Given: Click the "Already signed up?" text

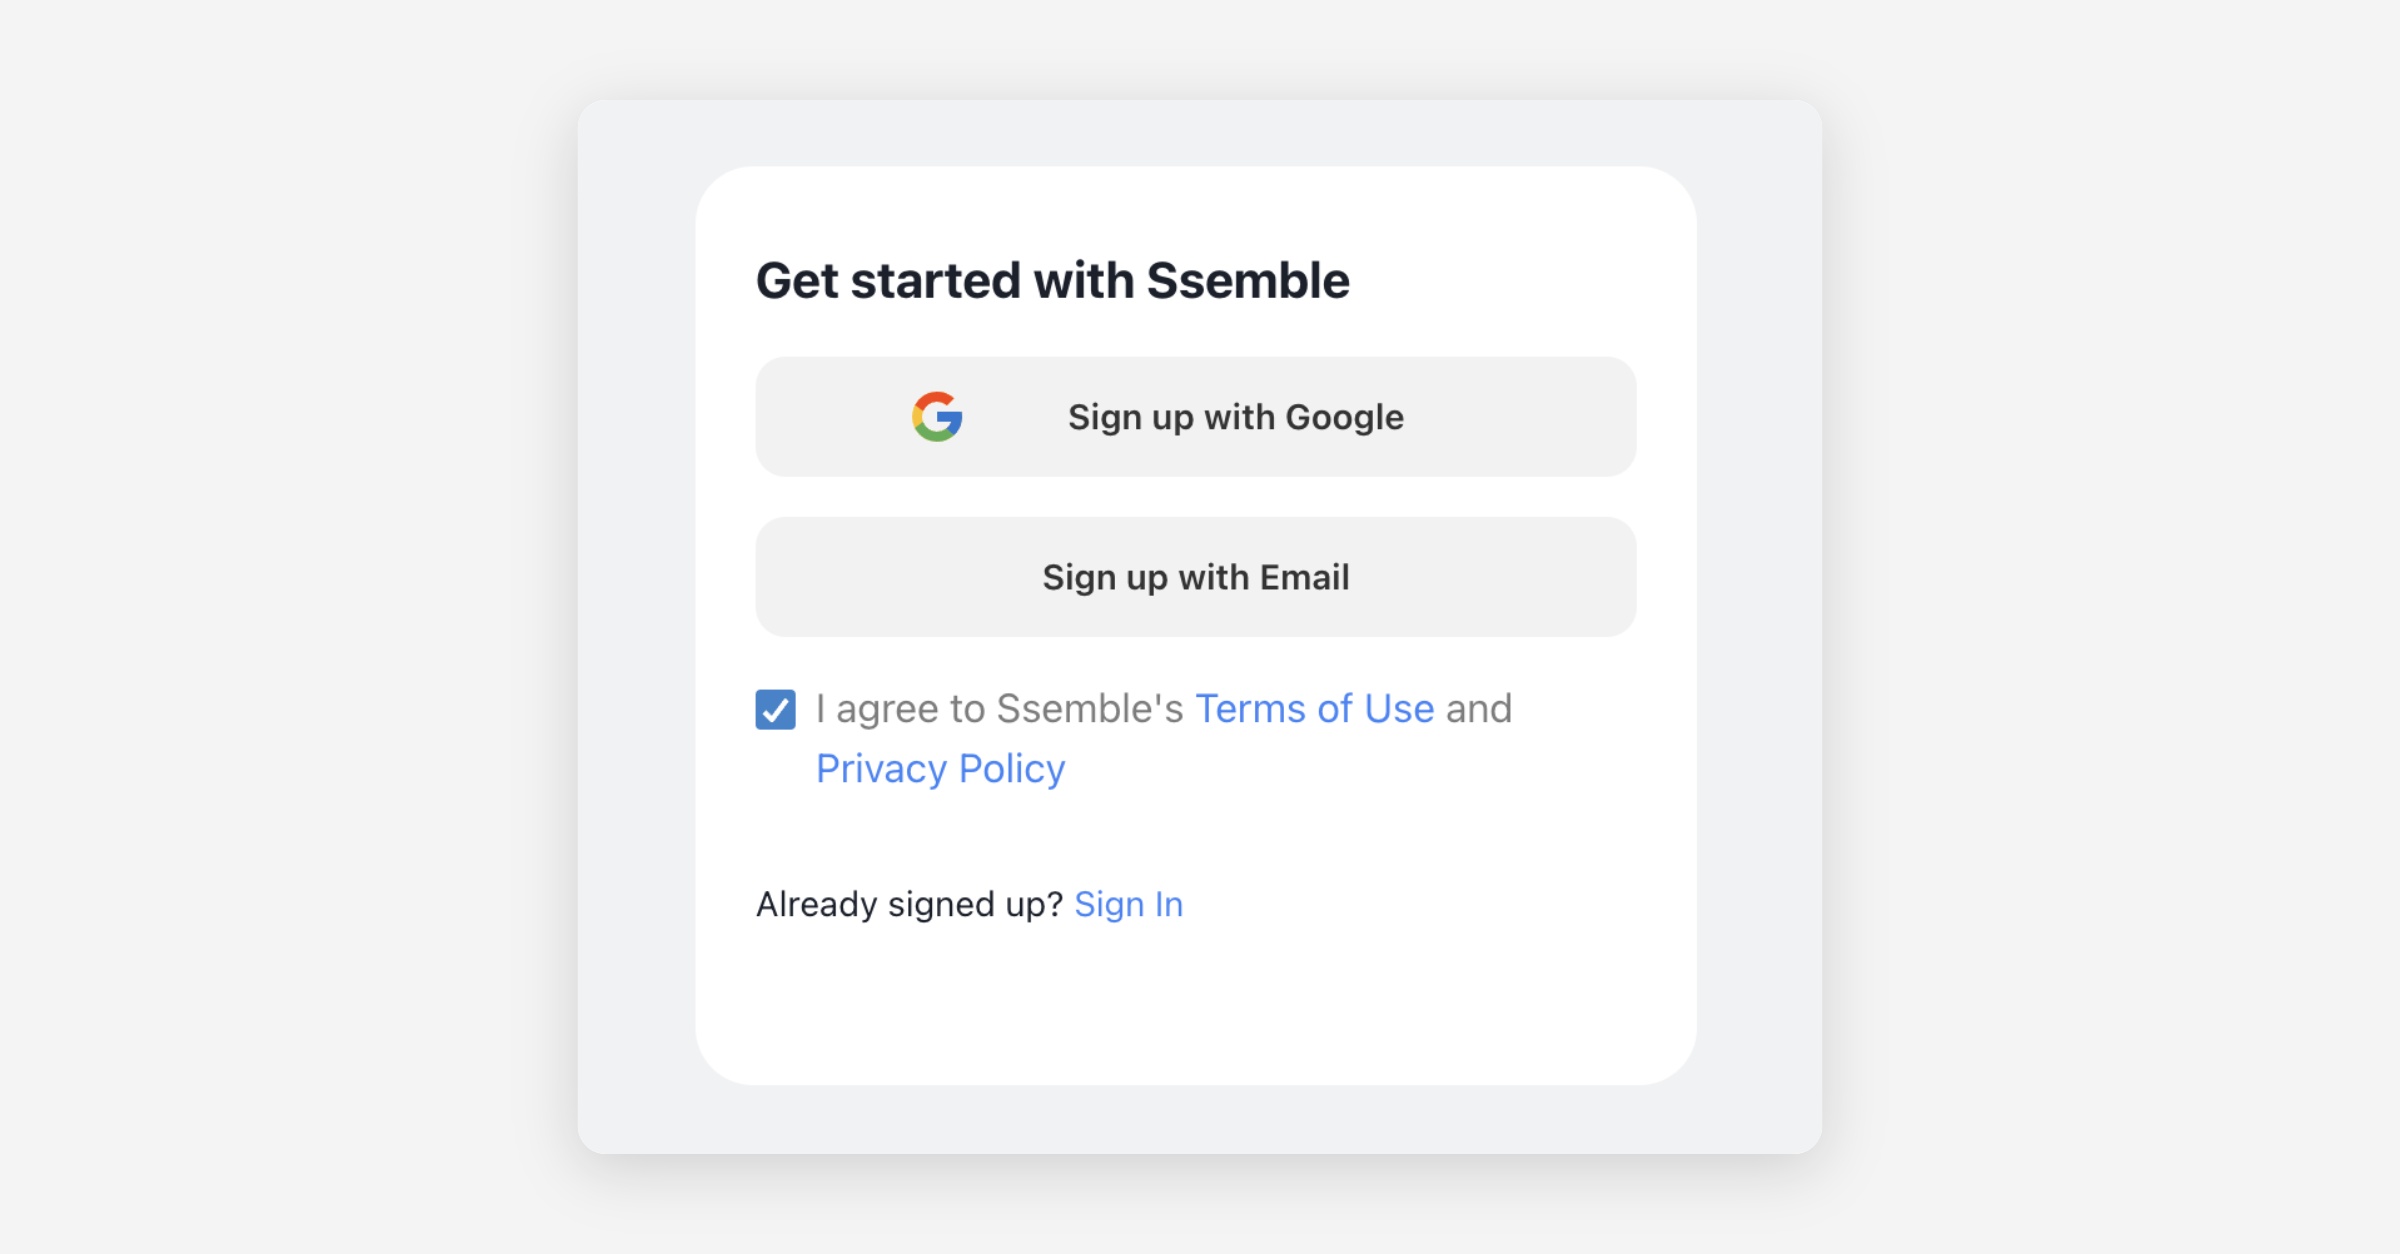Looking at the screenshot, I should pos(909,904).
